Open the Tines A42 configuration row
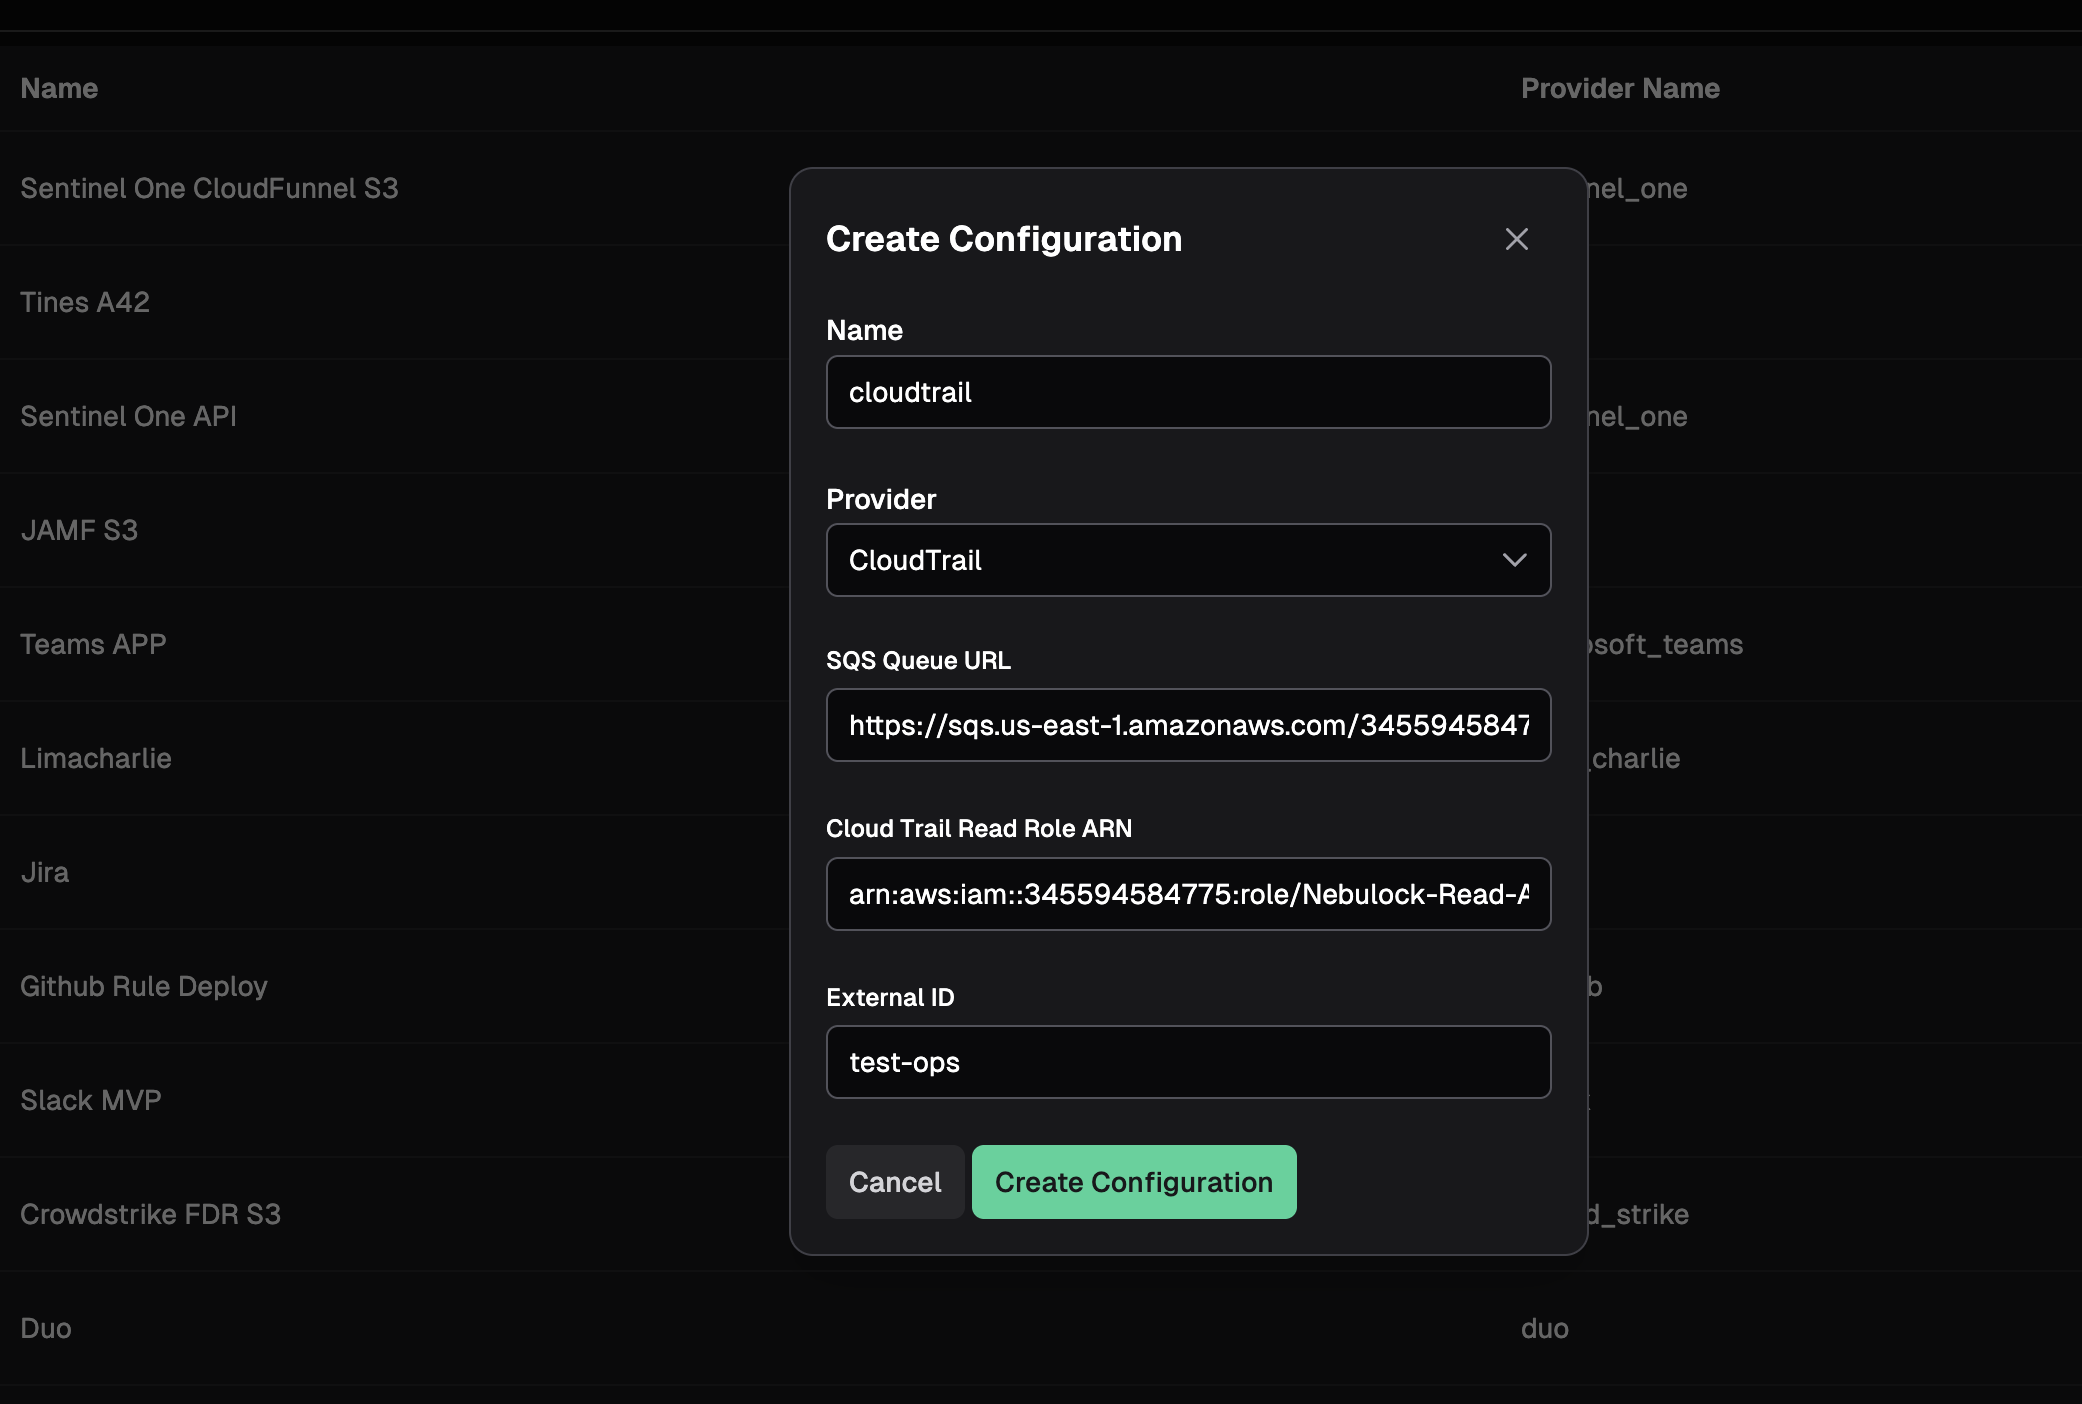 [x=85, y=302]
